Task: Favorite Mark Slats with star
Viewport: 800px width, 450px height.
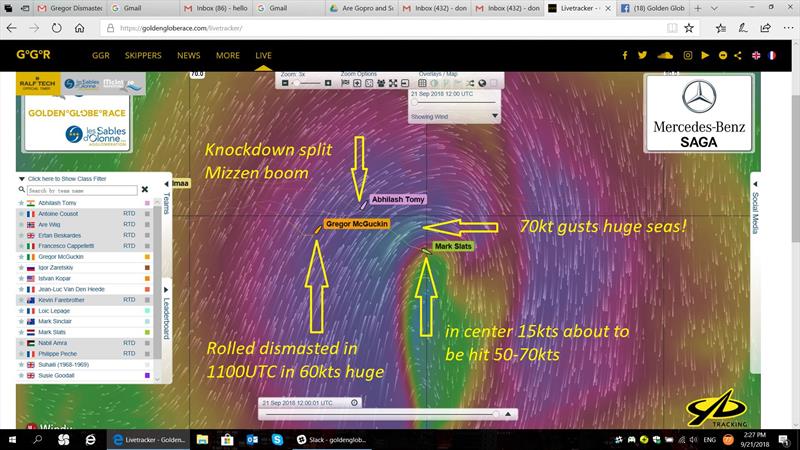Action: tap(21, 332)
